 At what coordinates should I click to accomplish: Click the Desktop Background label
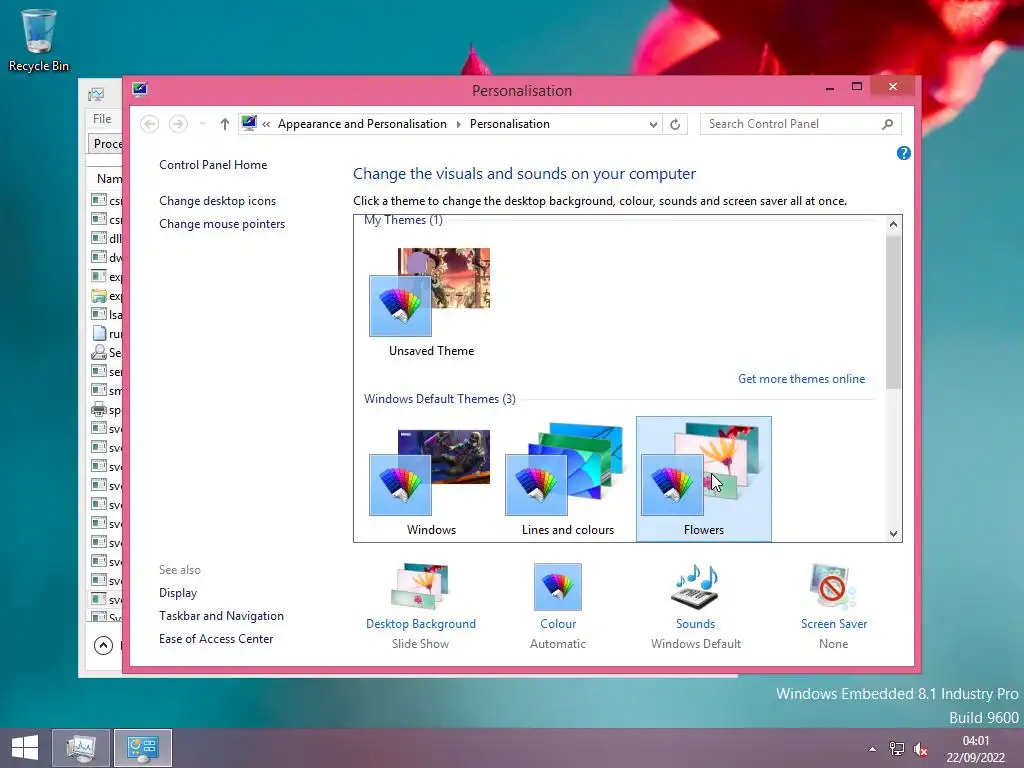click(x=421, y=624)
